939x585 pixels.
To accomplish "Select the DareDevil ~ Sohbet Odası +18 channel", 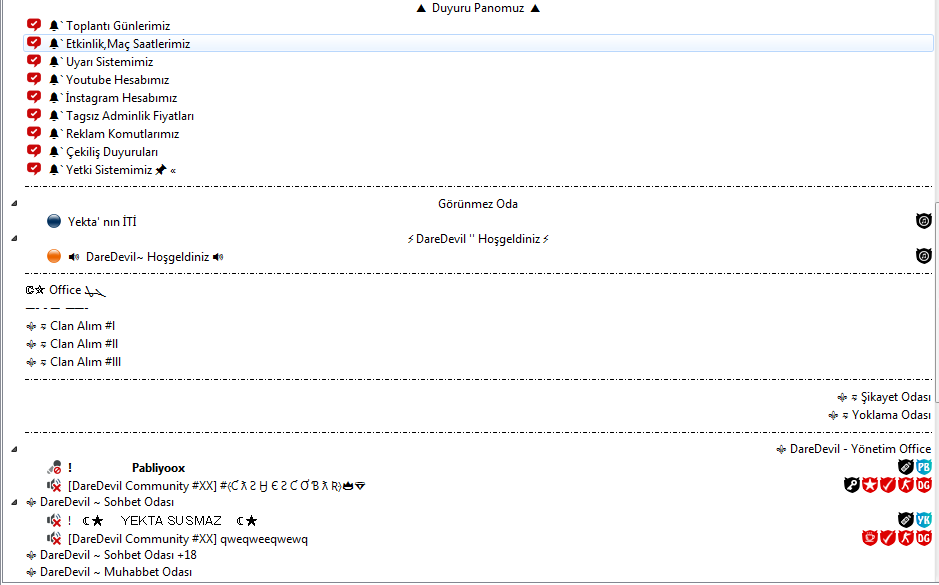I will tap(112, 555).
